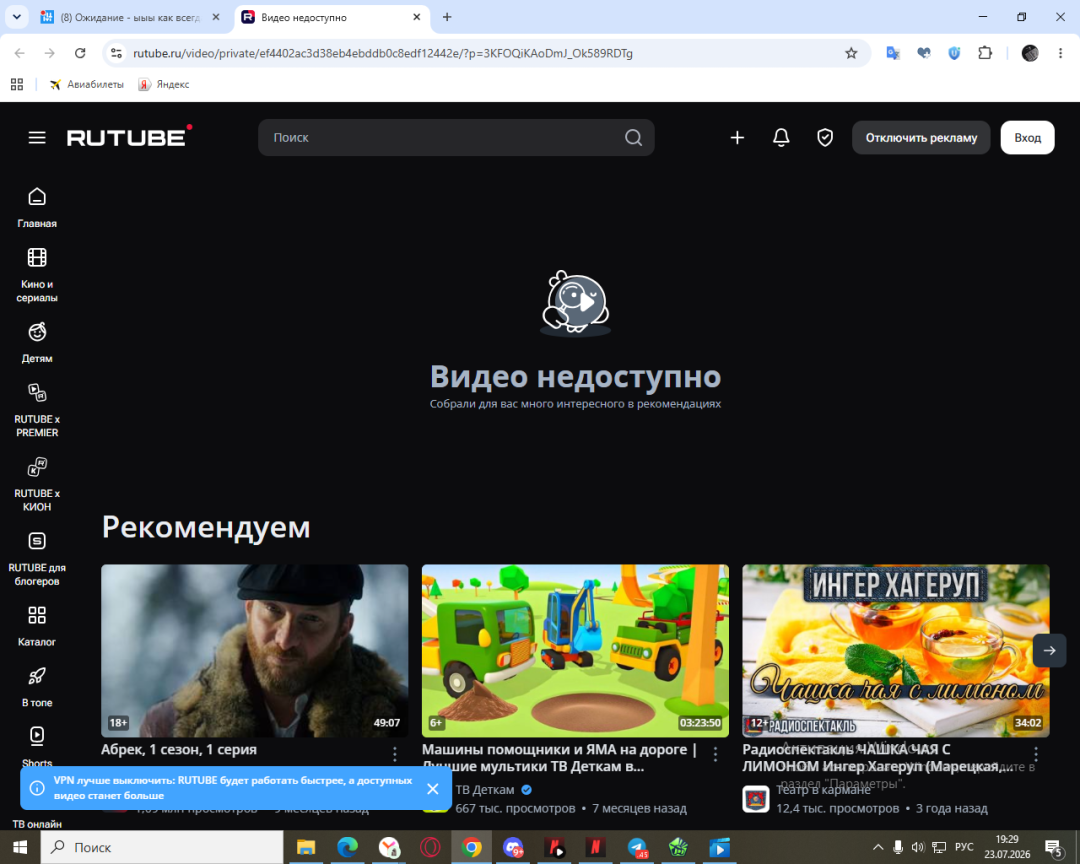Open the Extensions puzzle icon
The image size is (1080, 864).
[985, 53]
